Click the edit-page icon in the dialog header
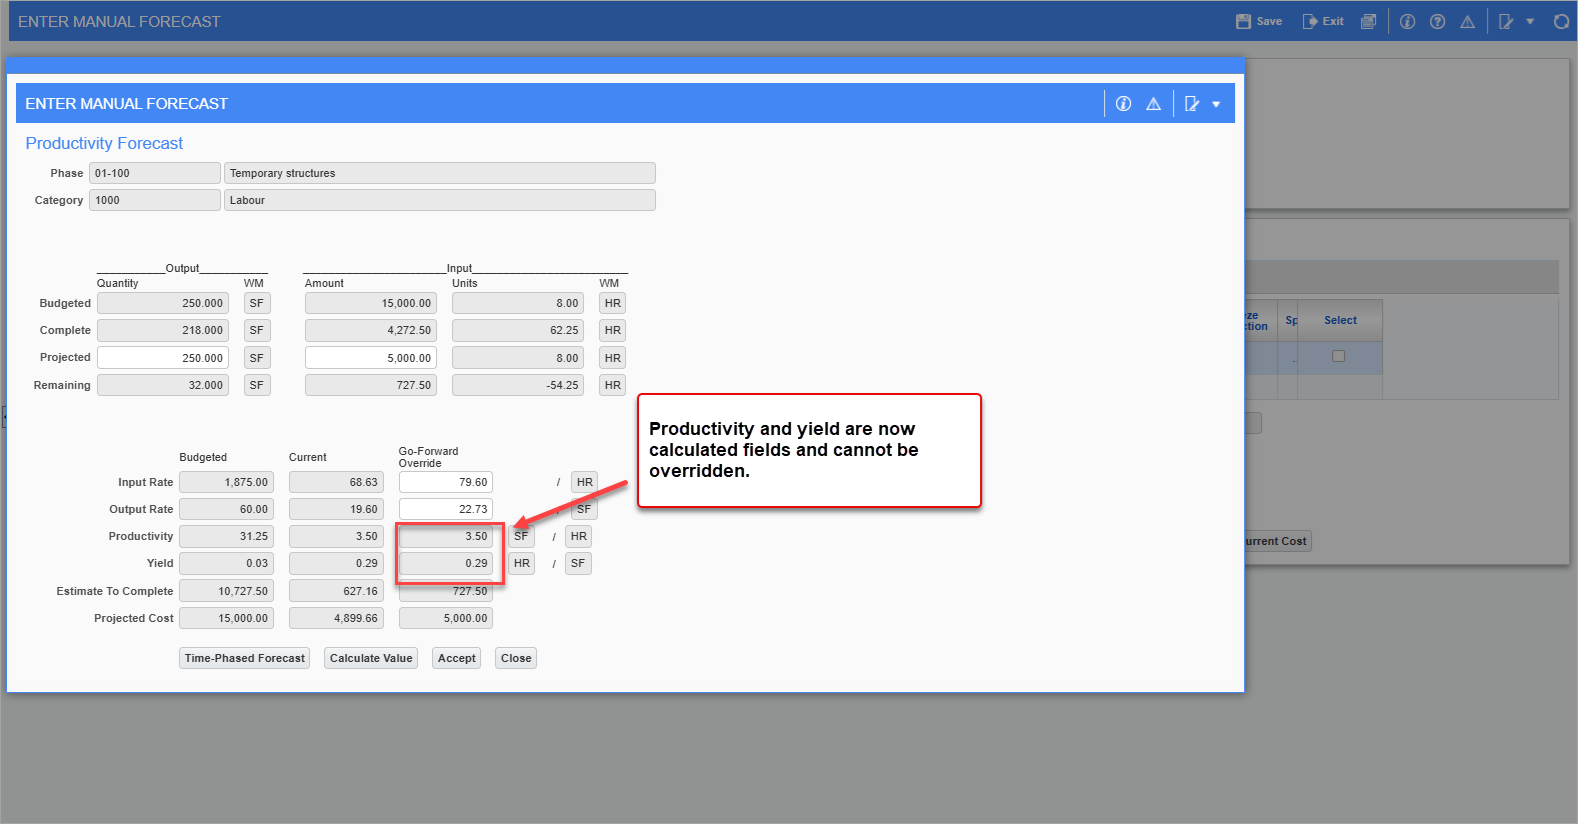Viewport: 1578px width, 824px height. click(x=1192, y=104)
